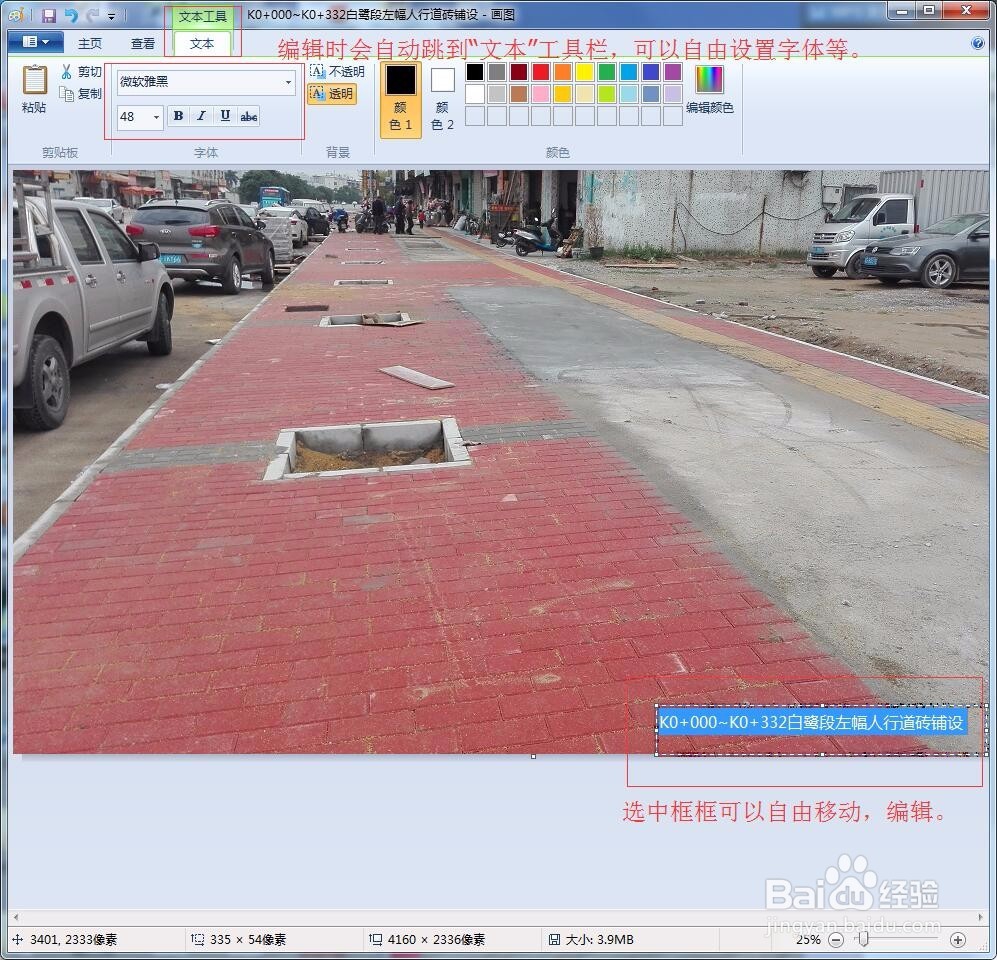Pick the dark red palette swatch

pyautogui.click(x=519, y=72)
